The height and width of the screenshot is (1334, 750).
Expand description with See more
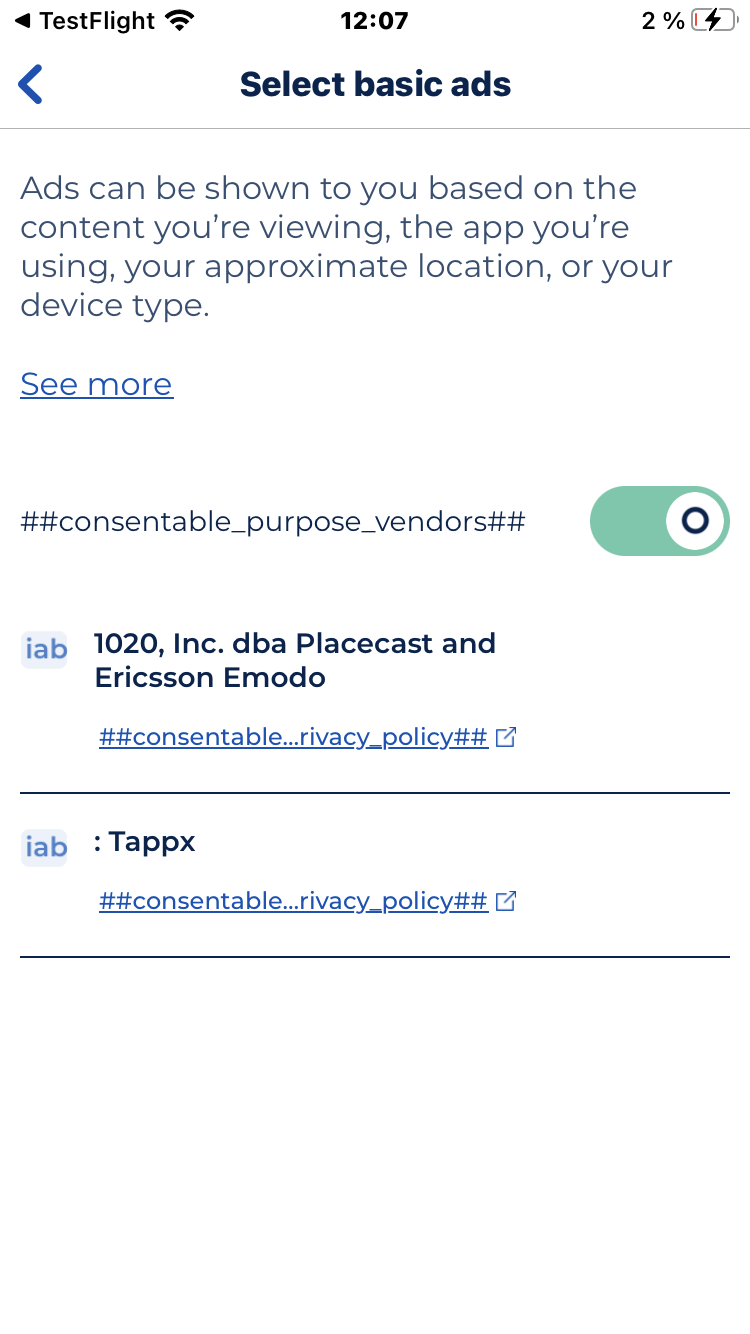(x=97, y=384)
